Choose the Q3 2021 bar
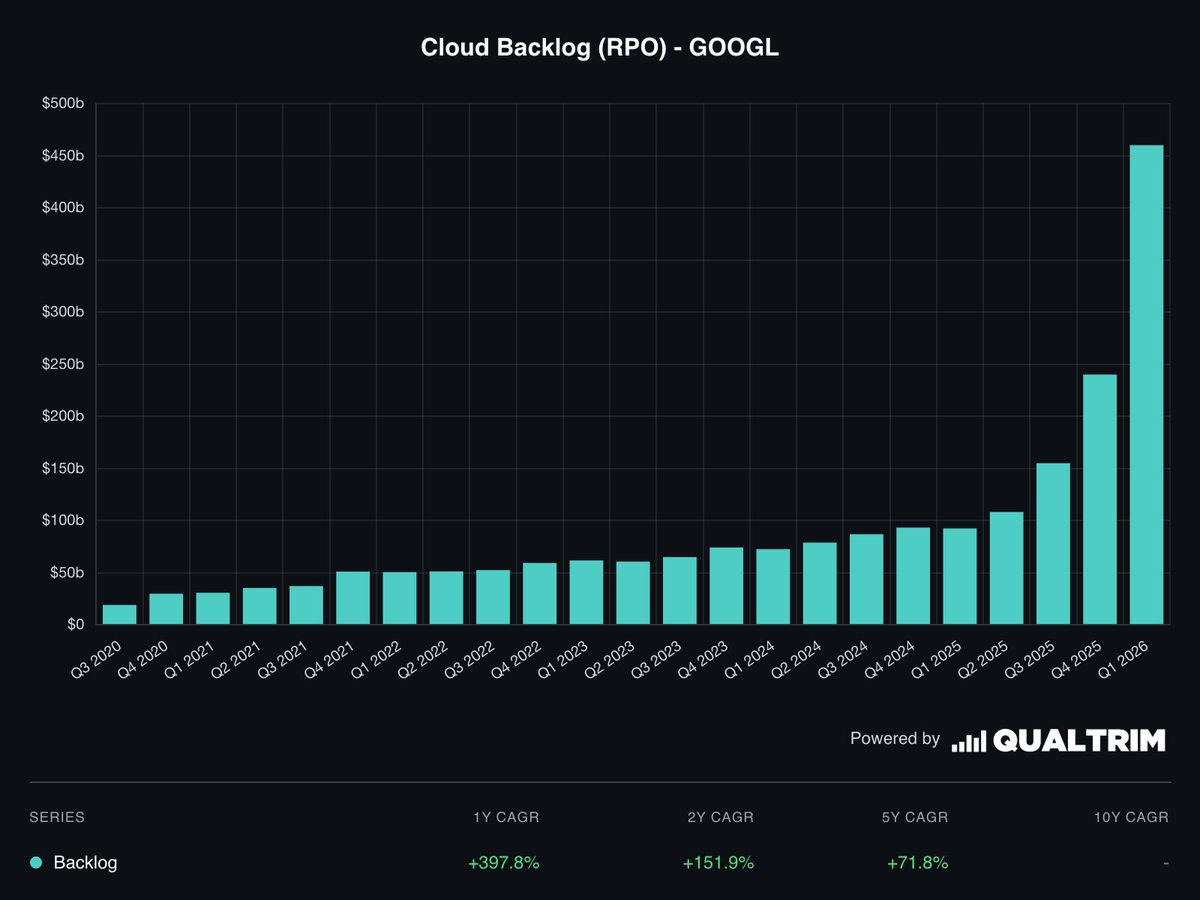Viewport: 1200px width, 900px height. pyautogui.click(x=306, y=605)
